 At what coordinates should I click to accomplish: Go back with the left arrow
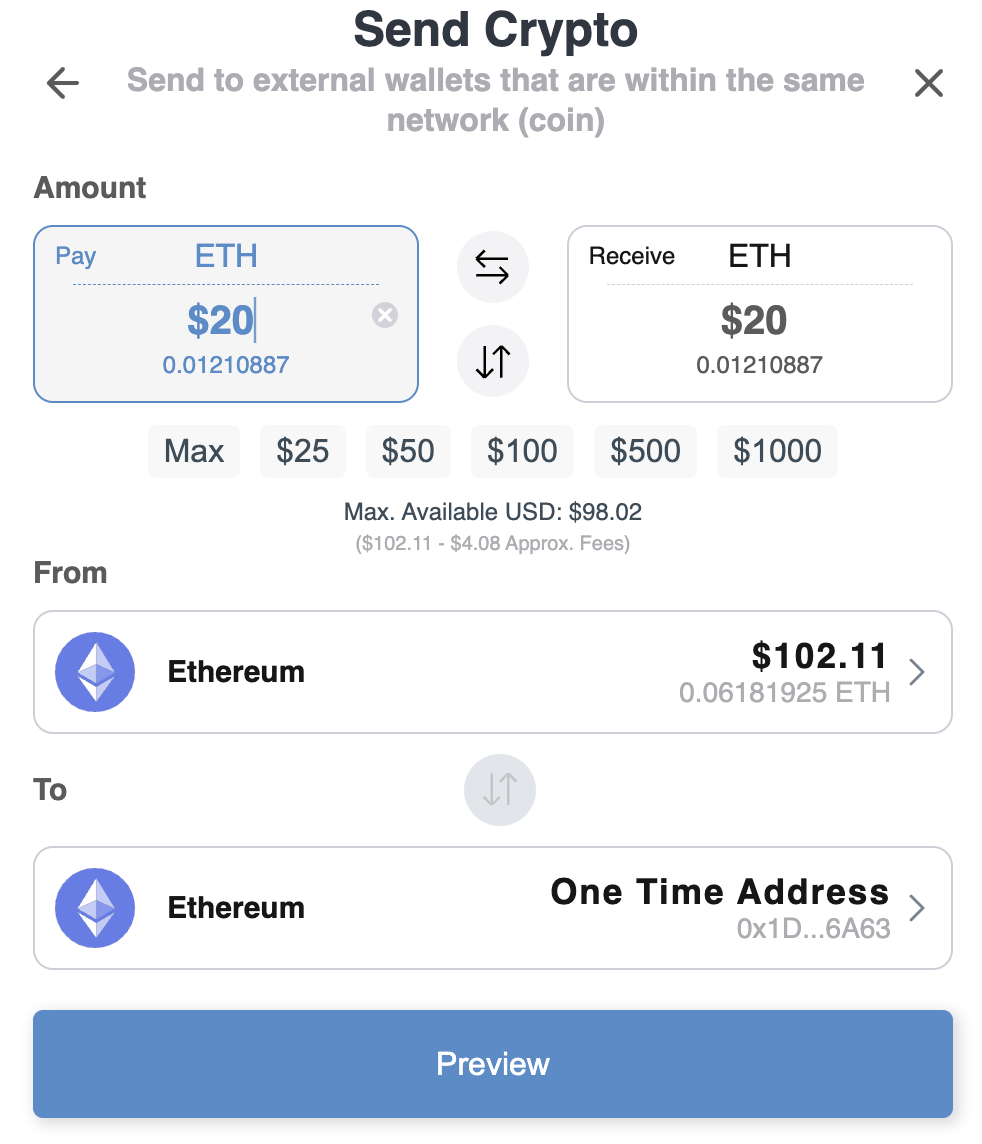point(63,82)
